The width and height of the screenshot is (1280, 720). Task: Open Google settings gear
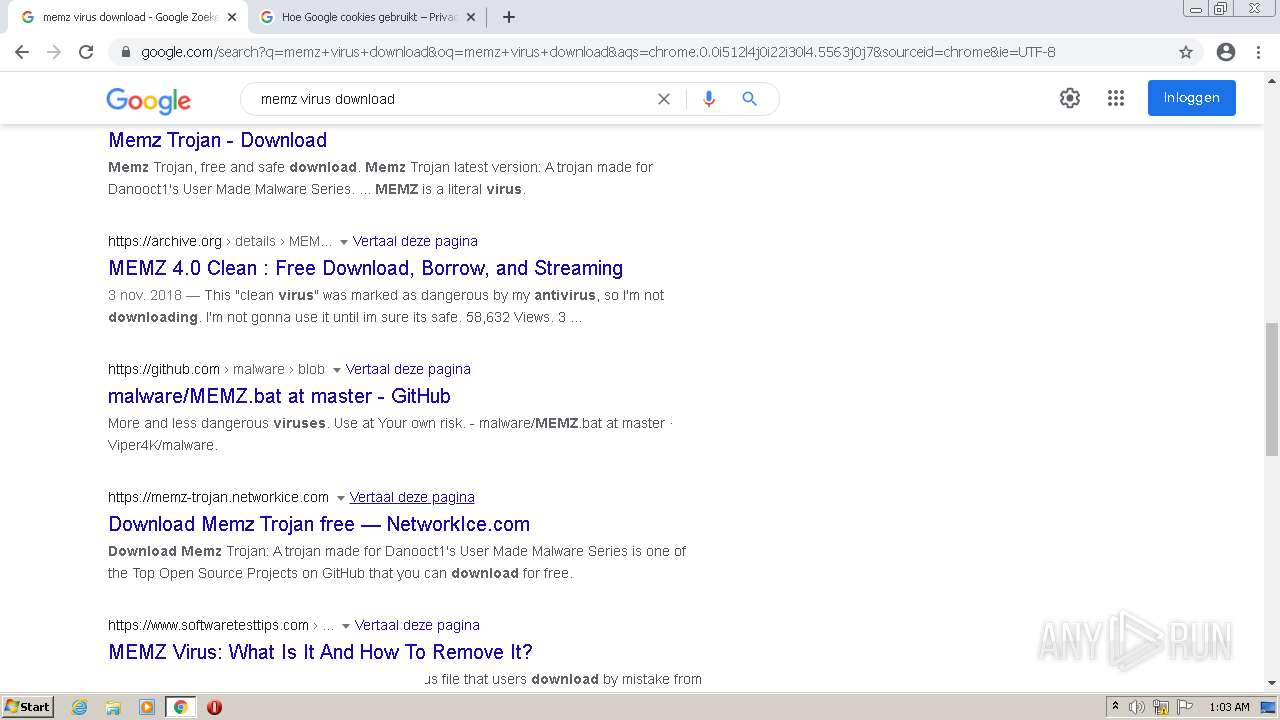pyautogui.click(x=1070, y=98)
